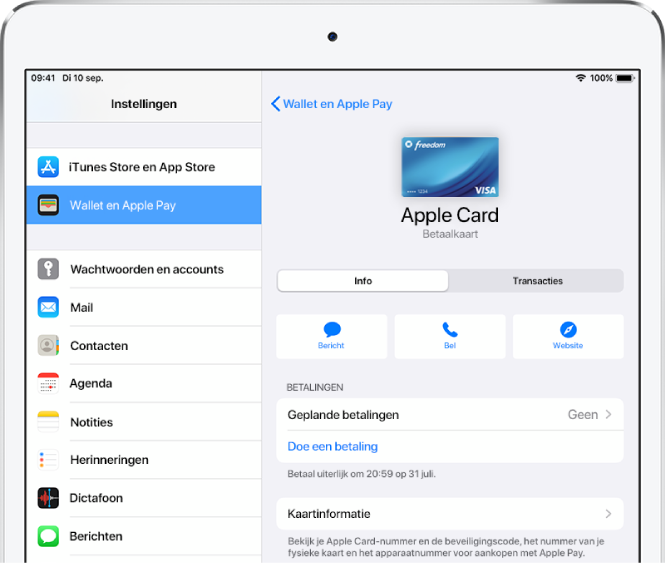This screenshot has height=564, width=665.
Task: Tap the Notities icon
Action: pos(48,422)
